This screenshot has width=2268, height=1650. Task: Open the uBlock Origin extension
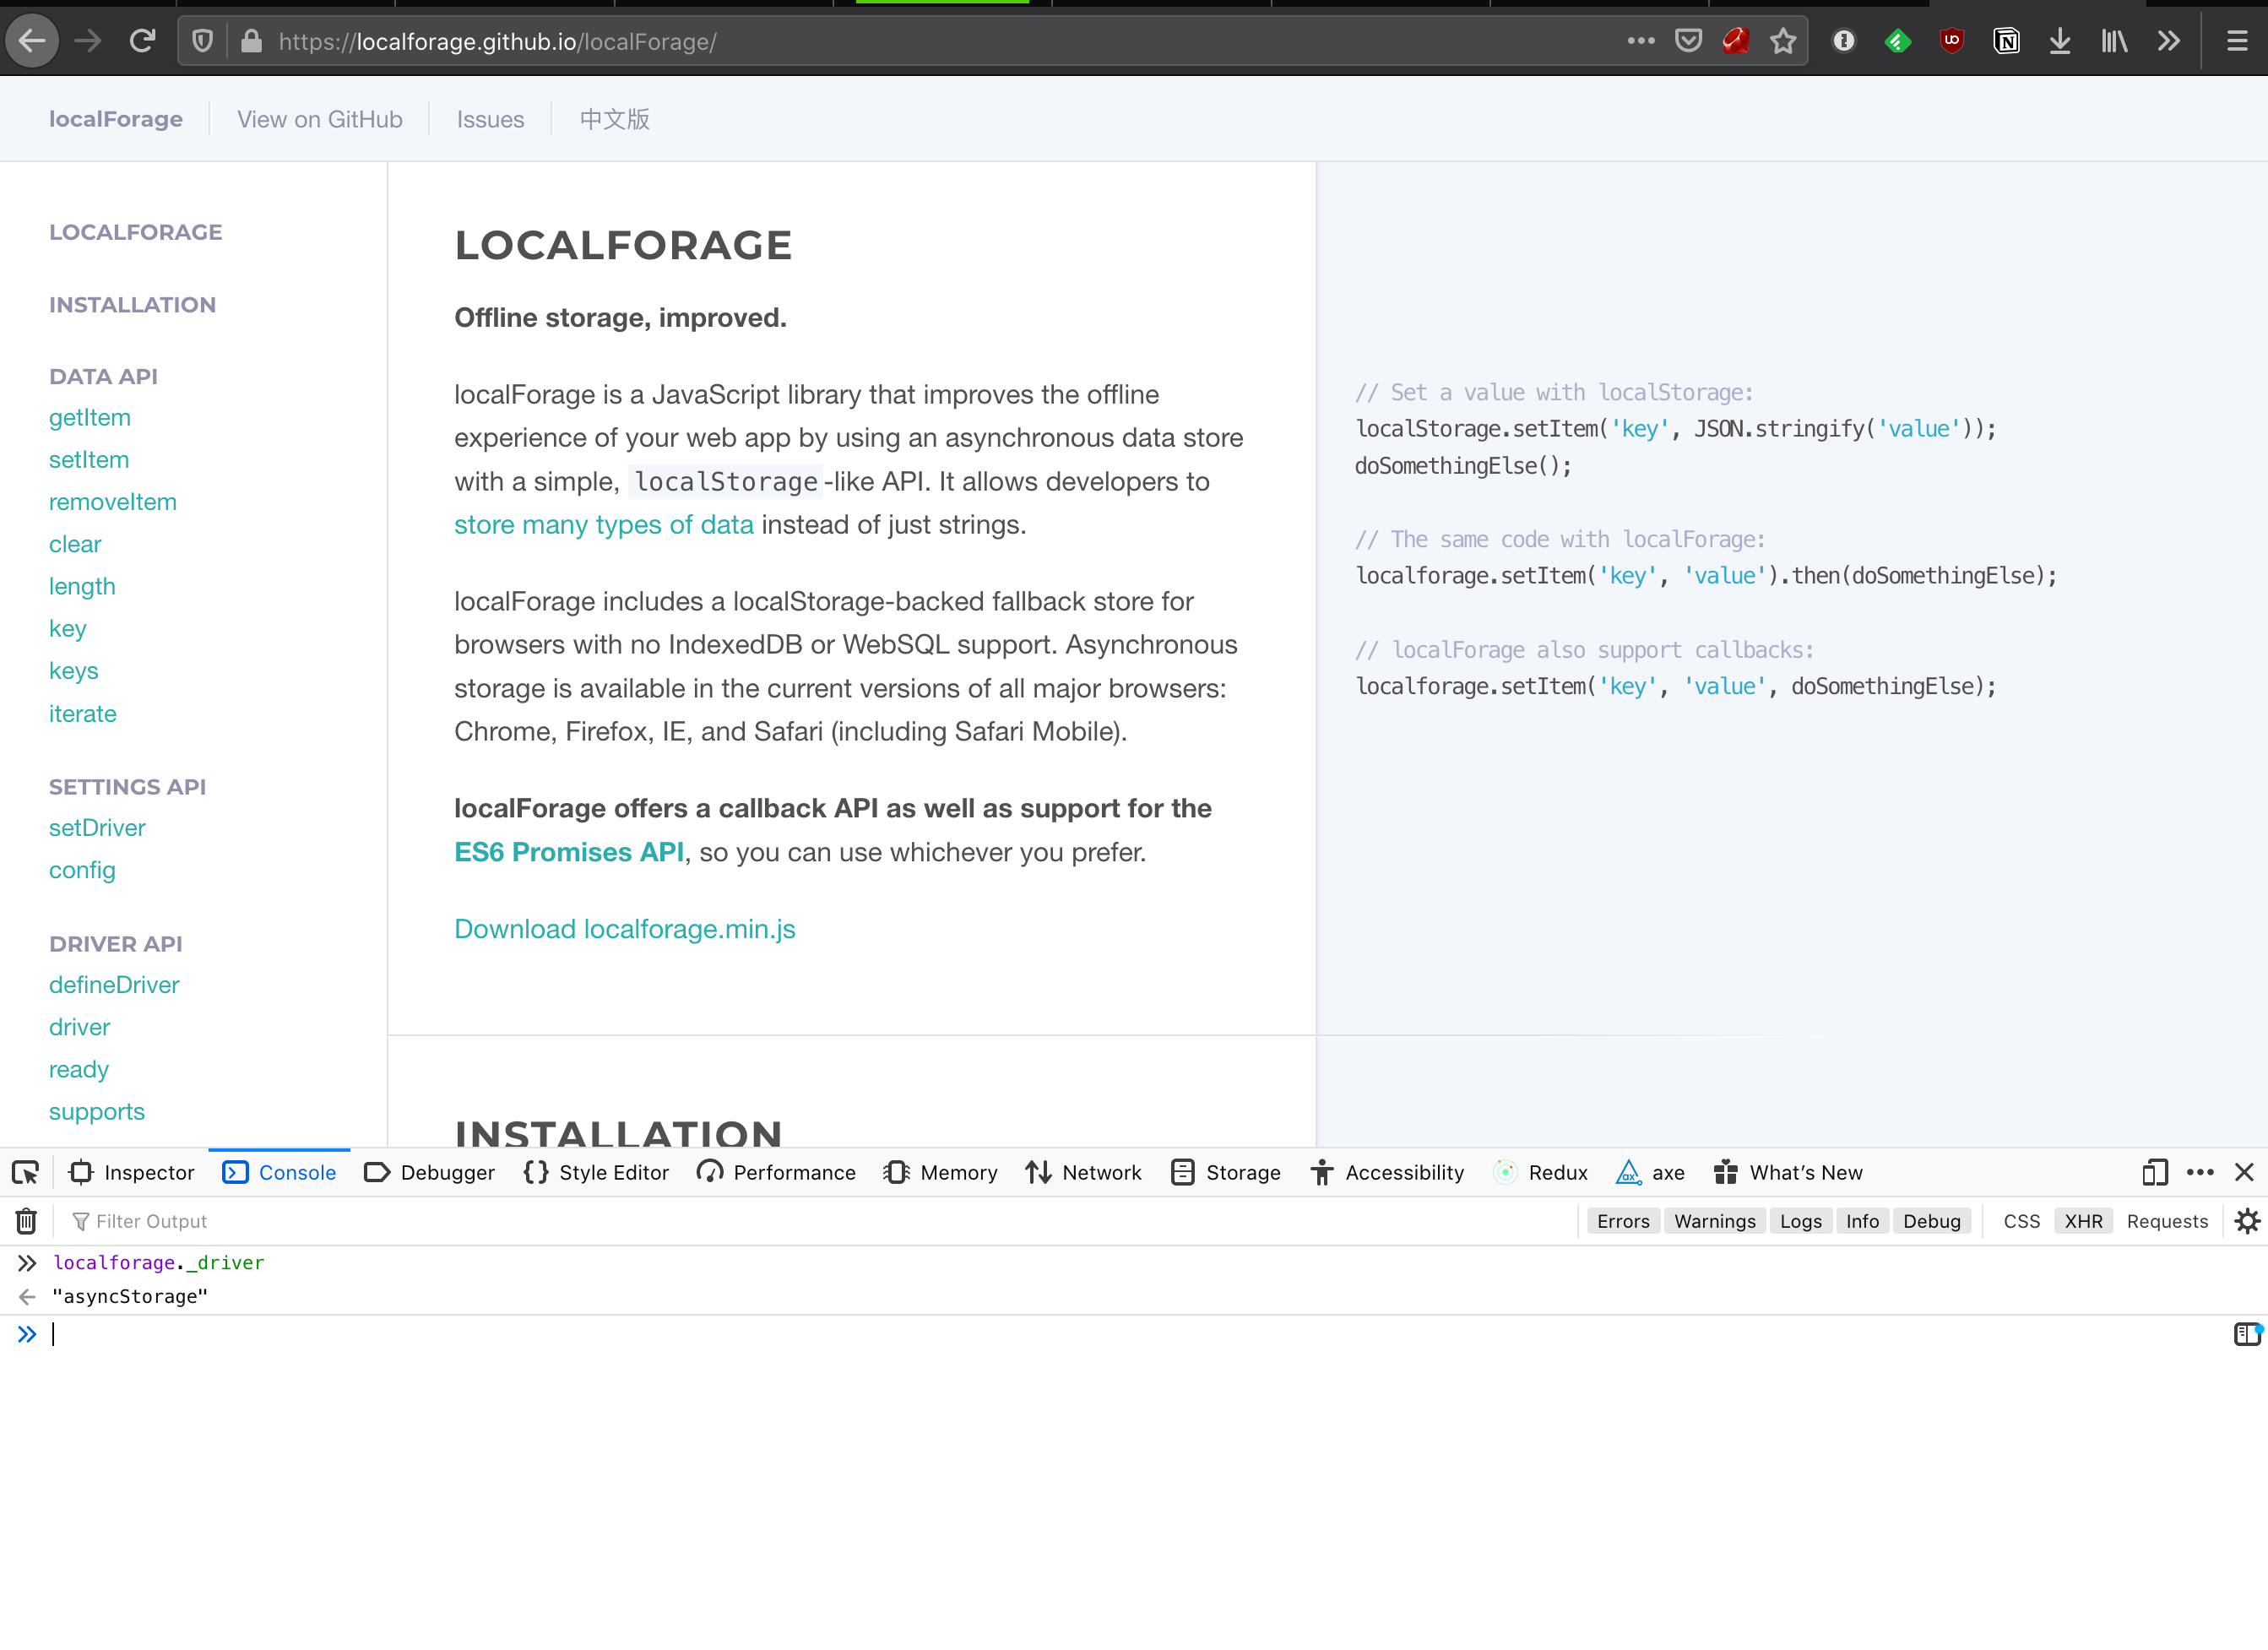(1952, 41)
